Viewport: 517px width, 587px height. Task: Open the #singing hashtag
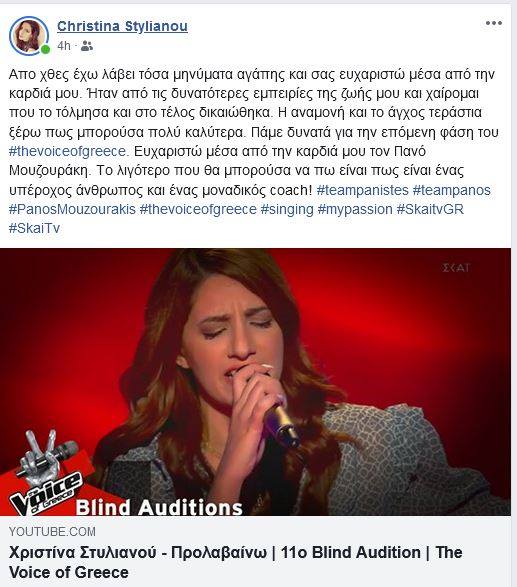[x=287, y=209]
